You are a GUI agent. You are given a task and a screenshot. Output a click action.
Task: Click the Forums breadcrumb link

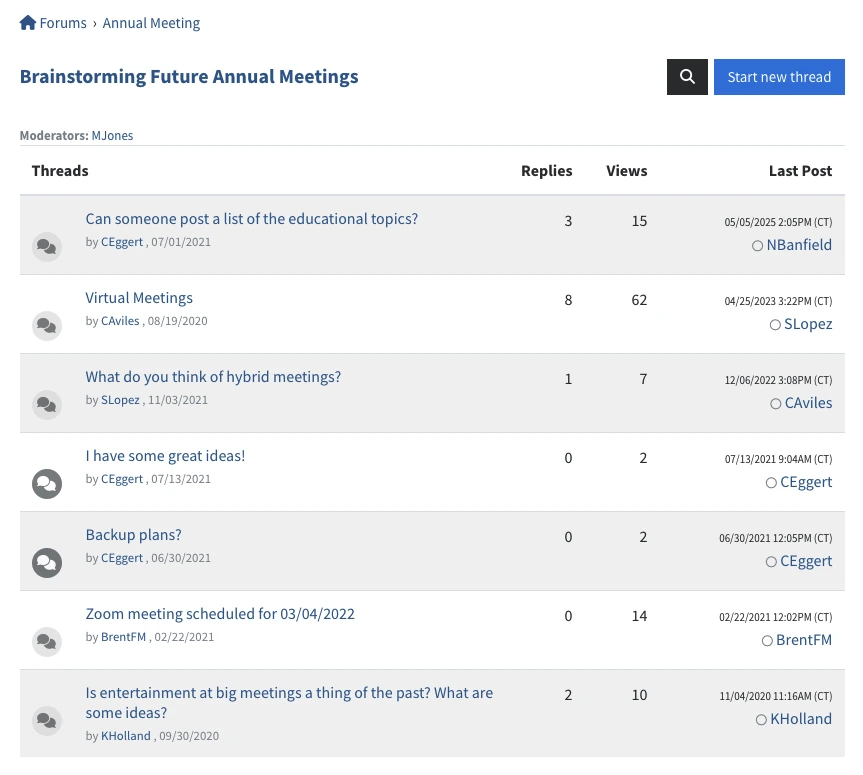point(63,22)
